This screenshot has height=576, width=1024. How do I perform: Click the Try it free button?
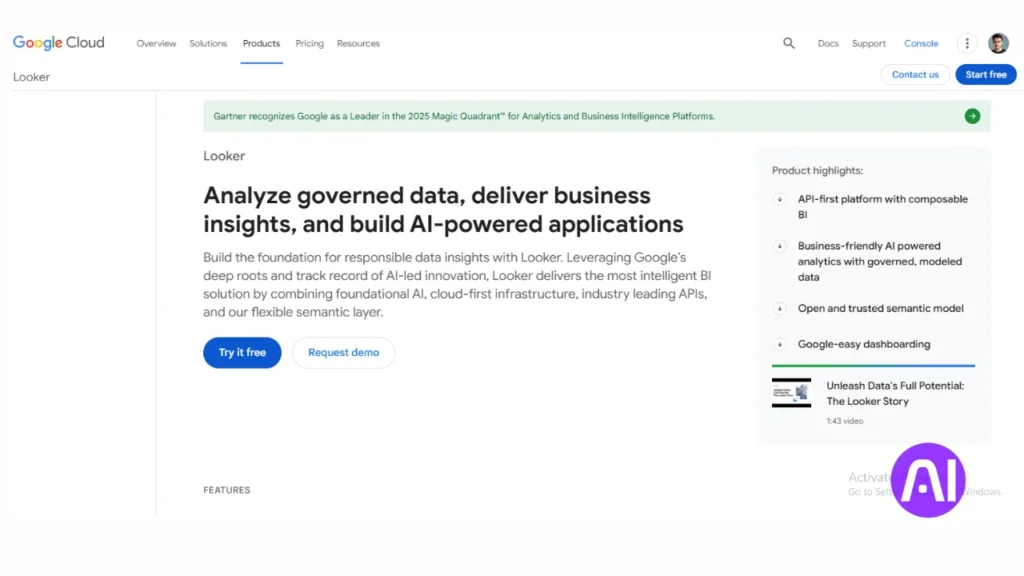241,352
